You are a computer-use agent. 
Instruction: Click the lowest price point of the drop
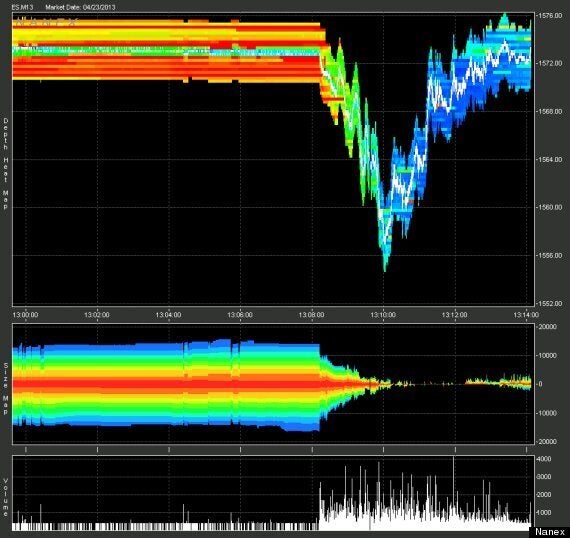385,270
